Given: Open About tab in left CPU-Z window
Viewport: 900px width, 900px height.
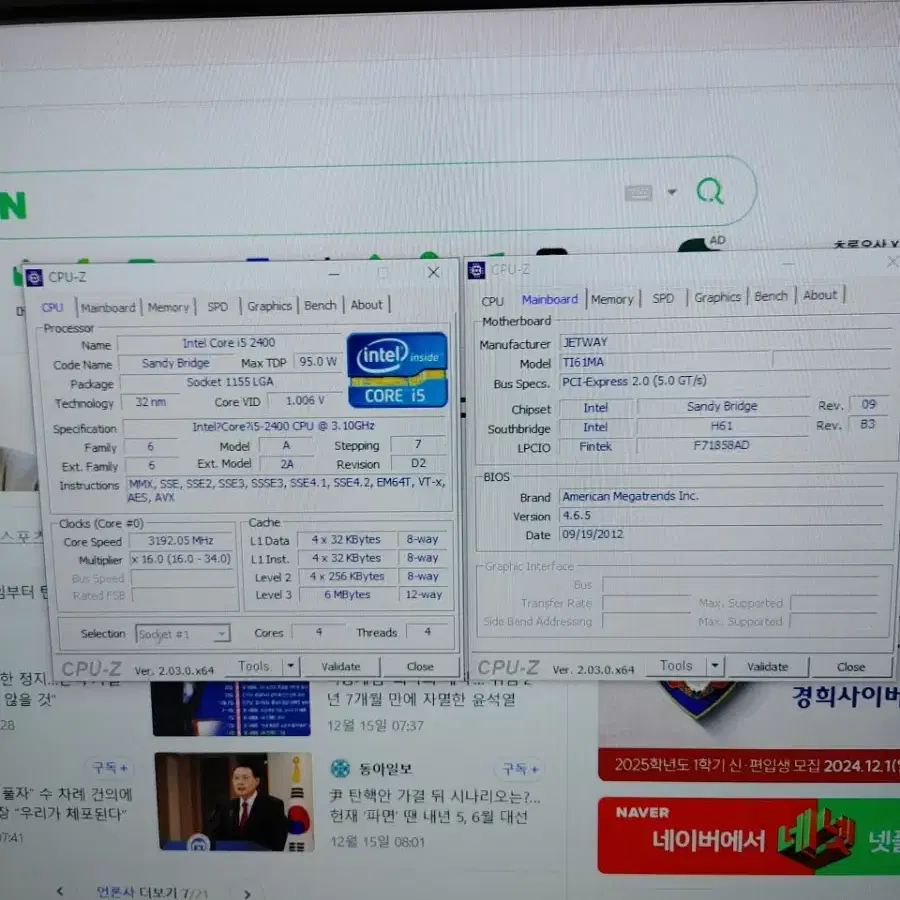Looking at the screenshot, I should (366, 304).
